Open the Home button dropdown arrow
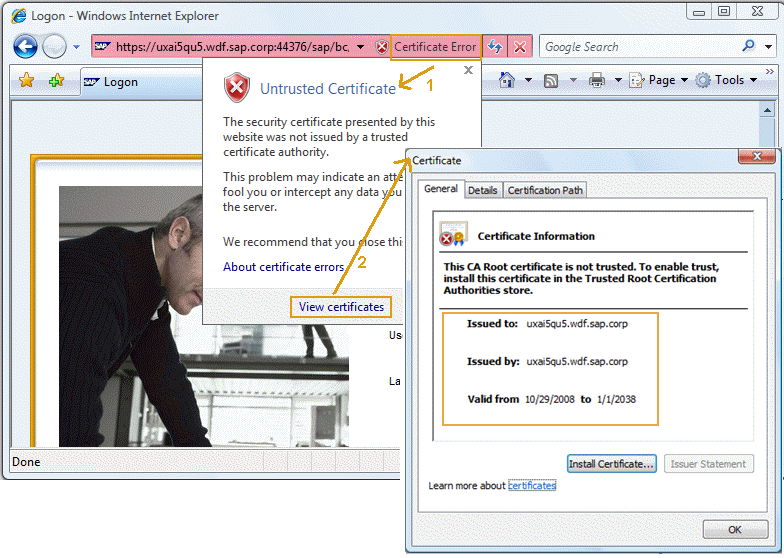Screen dimensions: 784x558 tap(528, 80)
